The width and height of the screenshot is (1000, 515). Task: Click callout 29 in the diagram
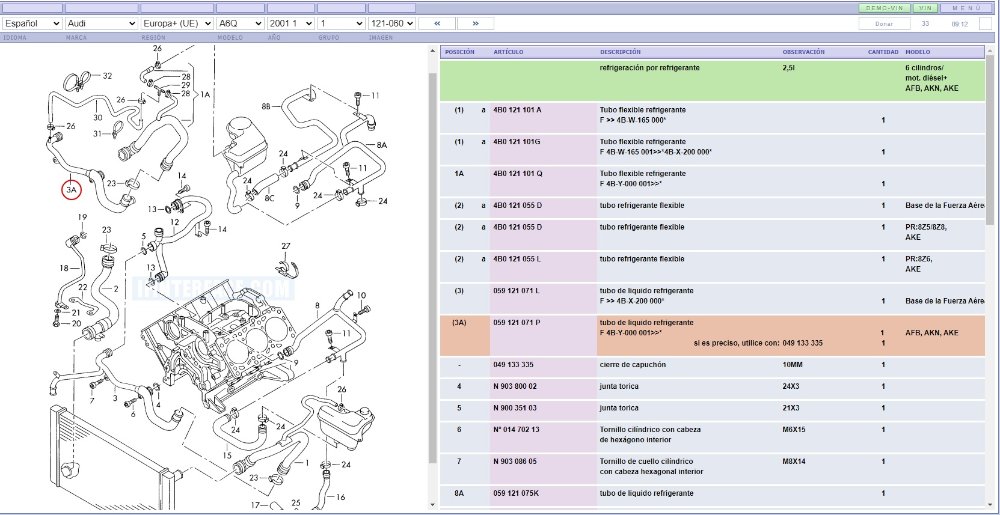[x=186, y=85]
